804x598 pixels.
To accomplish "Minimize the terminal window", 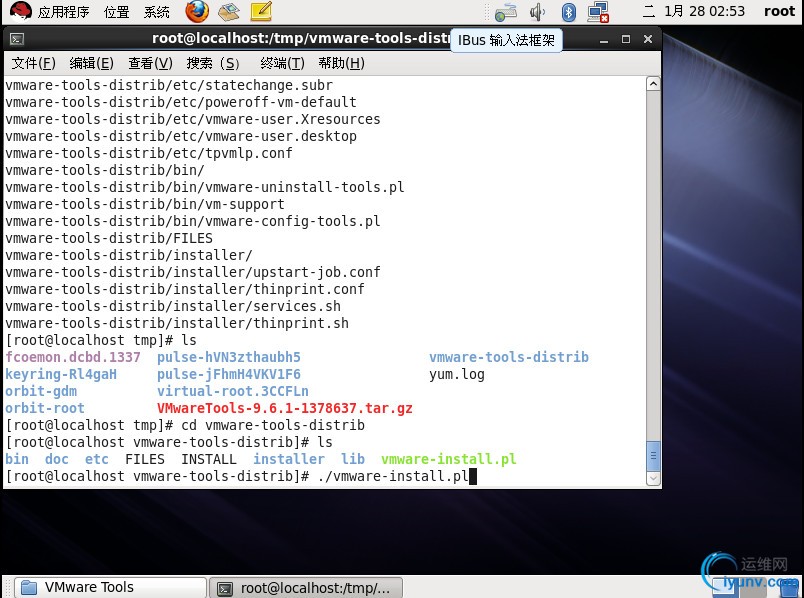I will 604,39.
